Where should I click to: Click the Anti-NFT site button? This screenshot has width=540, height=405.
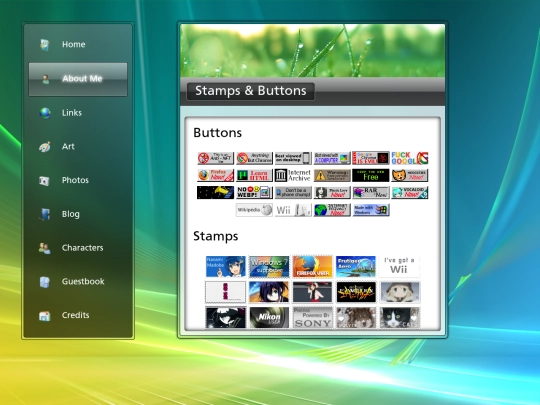(x=216, y=158)
